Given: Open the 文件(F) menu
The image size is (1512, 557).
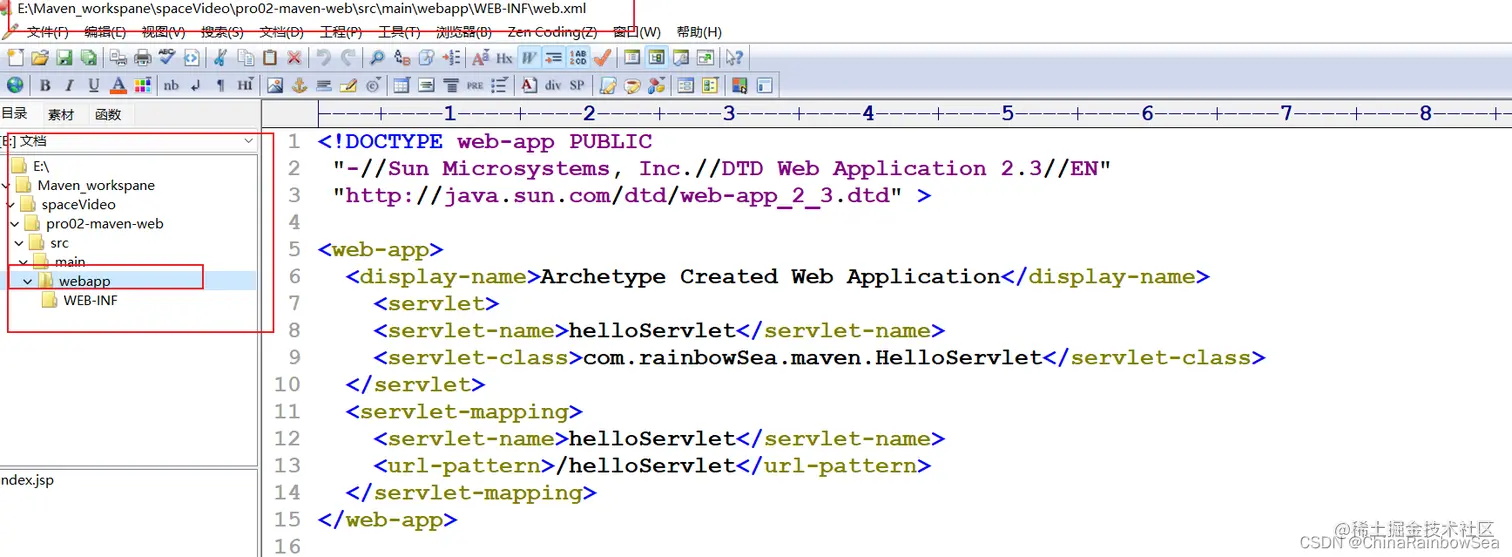Looking at the screenshot, I should (x=47, y=32).
